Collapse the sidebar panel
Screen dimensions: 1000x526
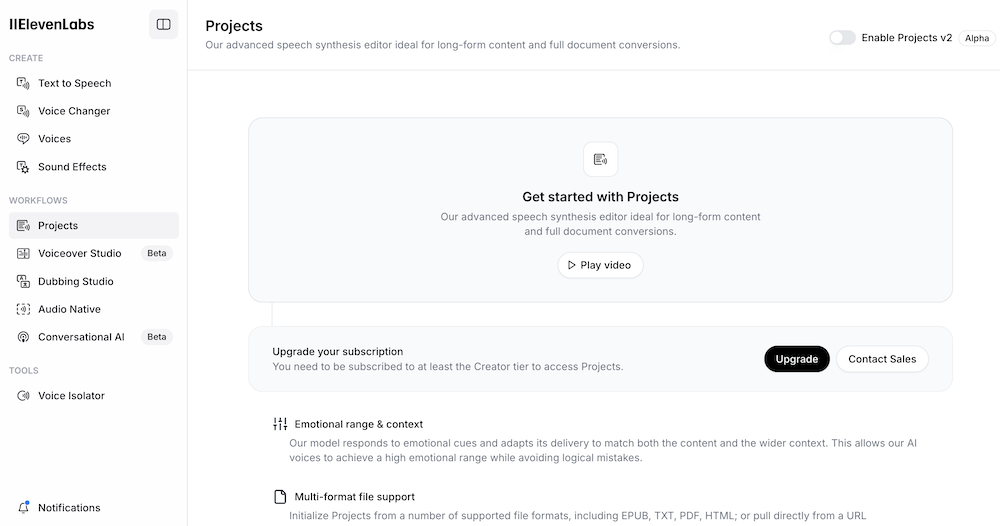click(163, 24)
